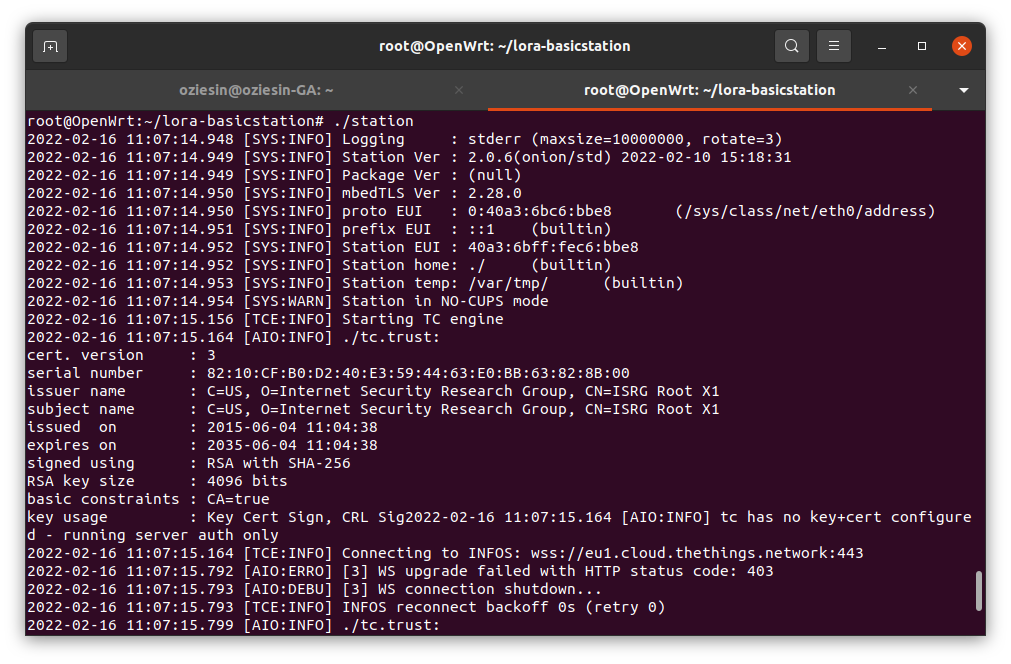
Task: Close the terminal window
Action: click(x=961, y=46)
